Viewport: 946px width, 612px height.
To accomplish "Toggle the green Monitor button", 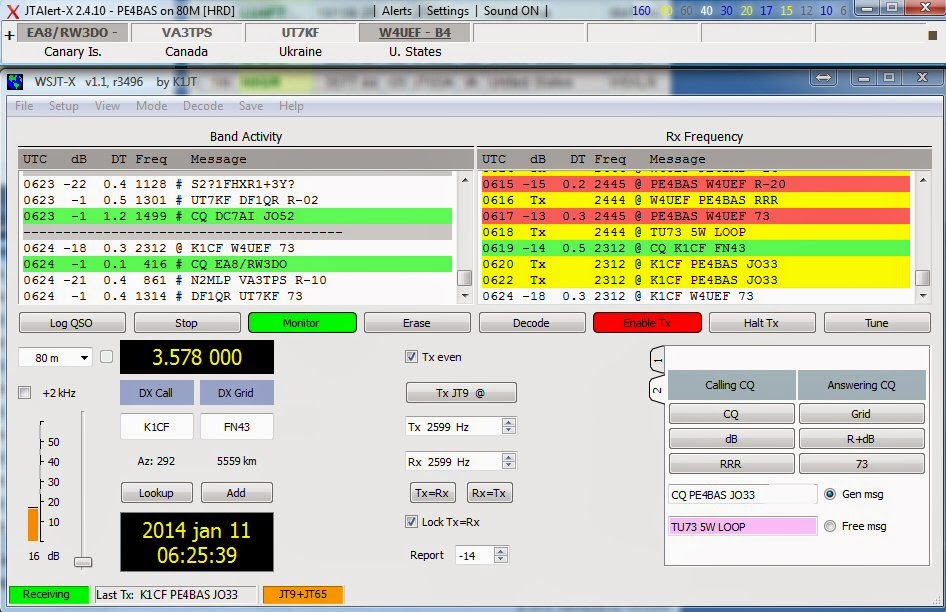I will pos(302,323).
